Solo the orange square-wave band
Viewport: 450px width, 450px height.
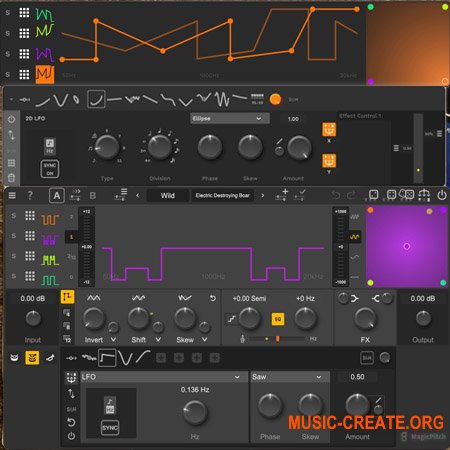[x=14, y=216]
